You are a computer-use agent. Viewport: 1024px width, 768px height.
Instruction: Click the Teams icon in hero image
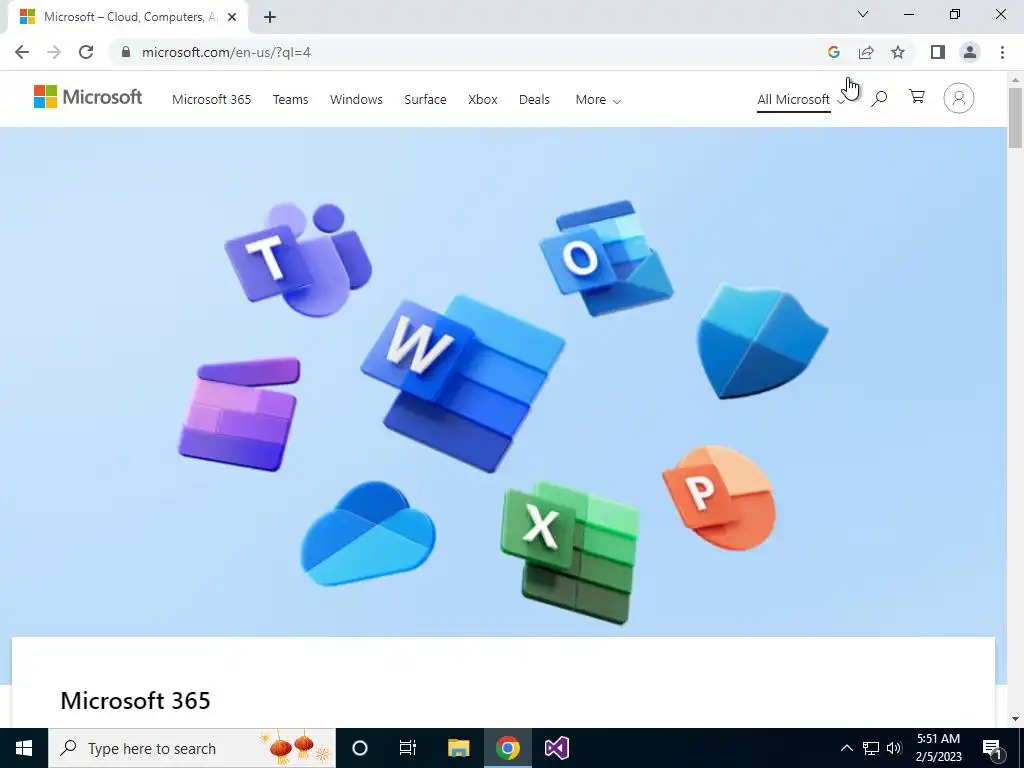297,259
